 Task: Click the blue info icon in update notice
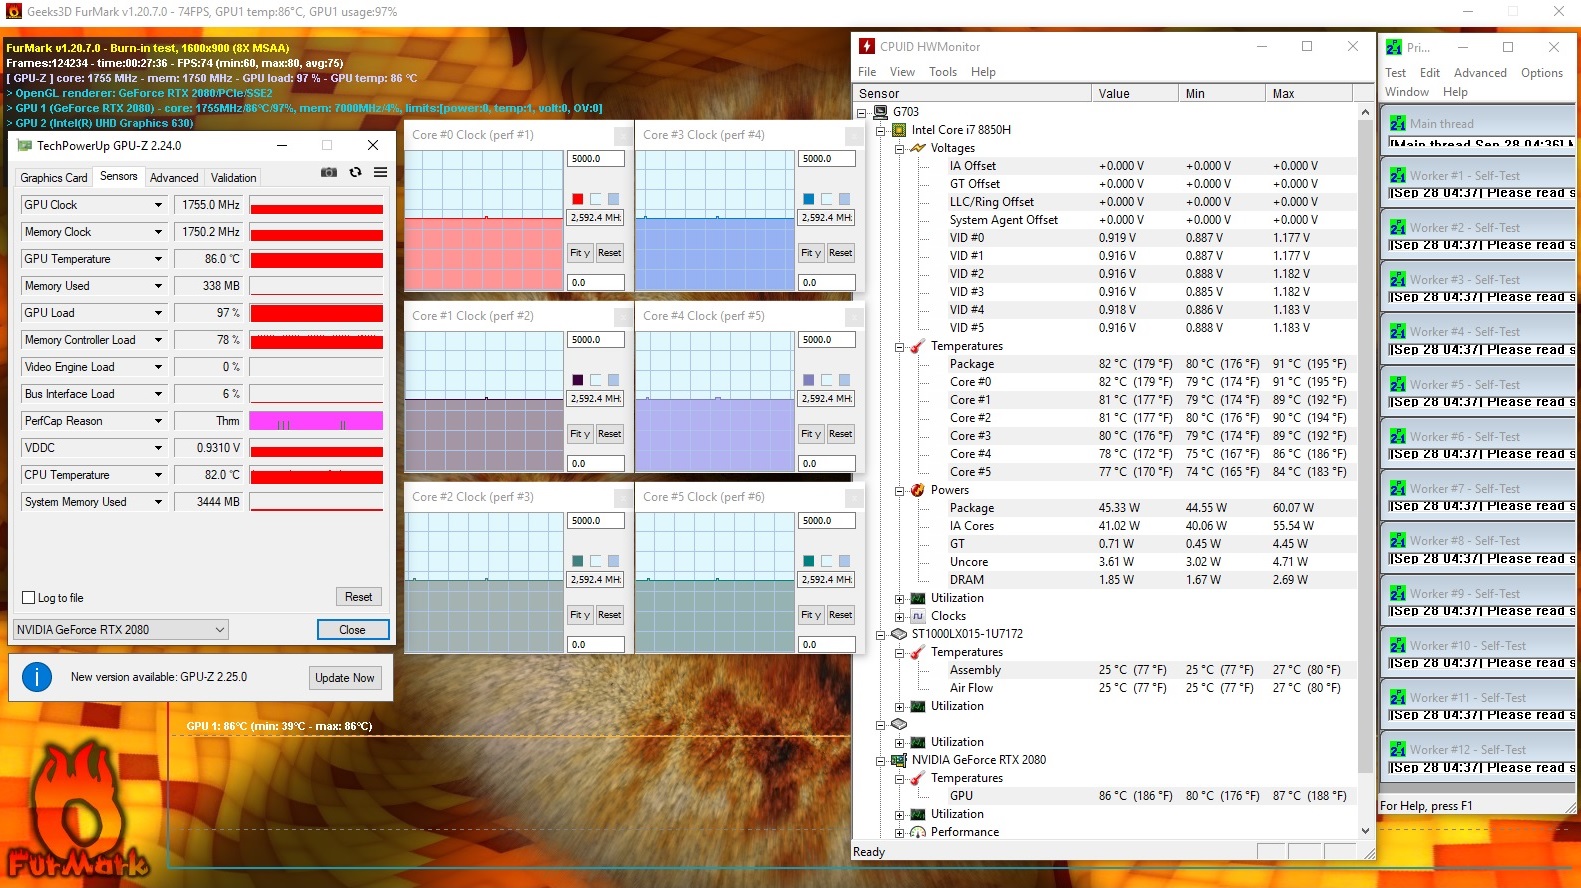pyautogui.click(x=37, y=677)
